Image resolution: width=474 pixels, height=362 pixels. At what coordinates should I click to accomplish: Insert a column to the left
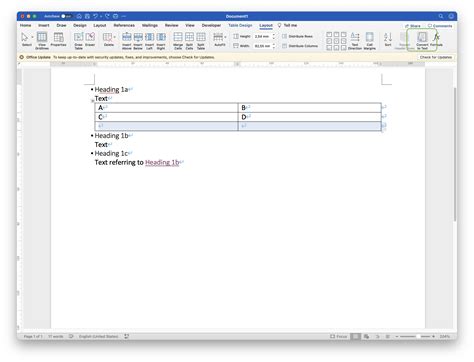(149, 41)
